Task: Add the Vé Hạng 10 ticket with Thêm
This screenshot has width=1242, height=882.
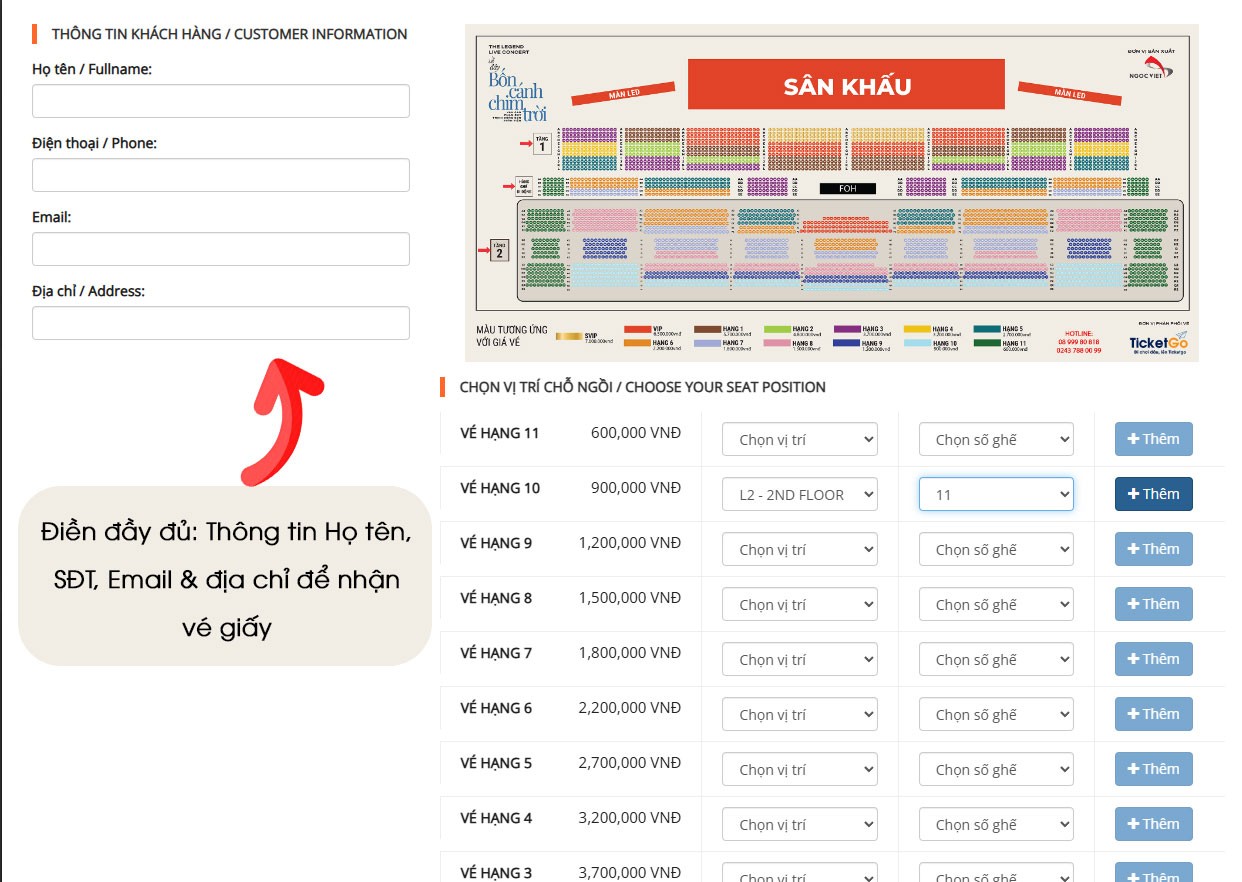Action: click(1153, 494)
